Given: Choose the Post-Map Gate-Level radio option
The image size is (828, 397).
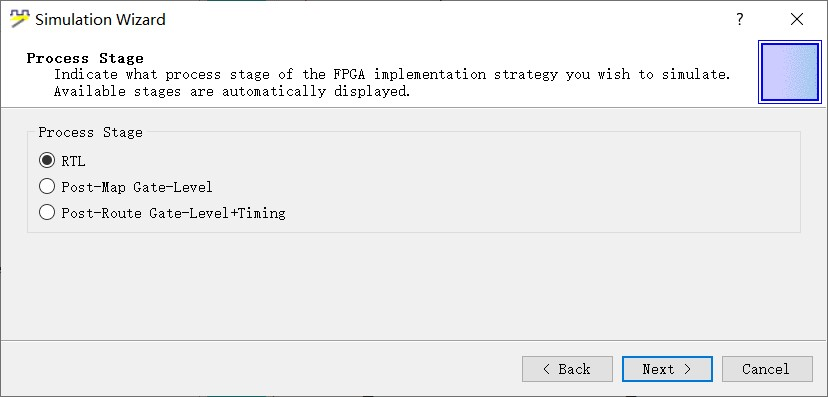Looking at the screenshot, I should tap(47, 186).
